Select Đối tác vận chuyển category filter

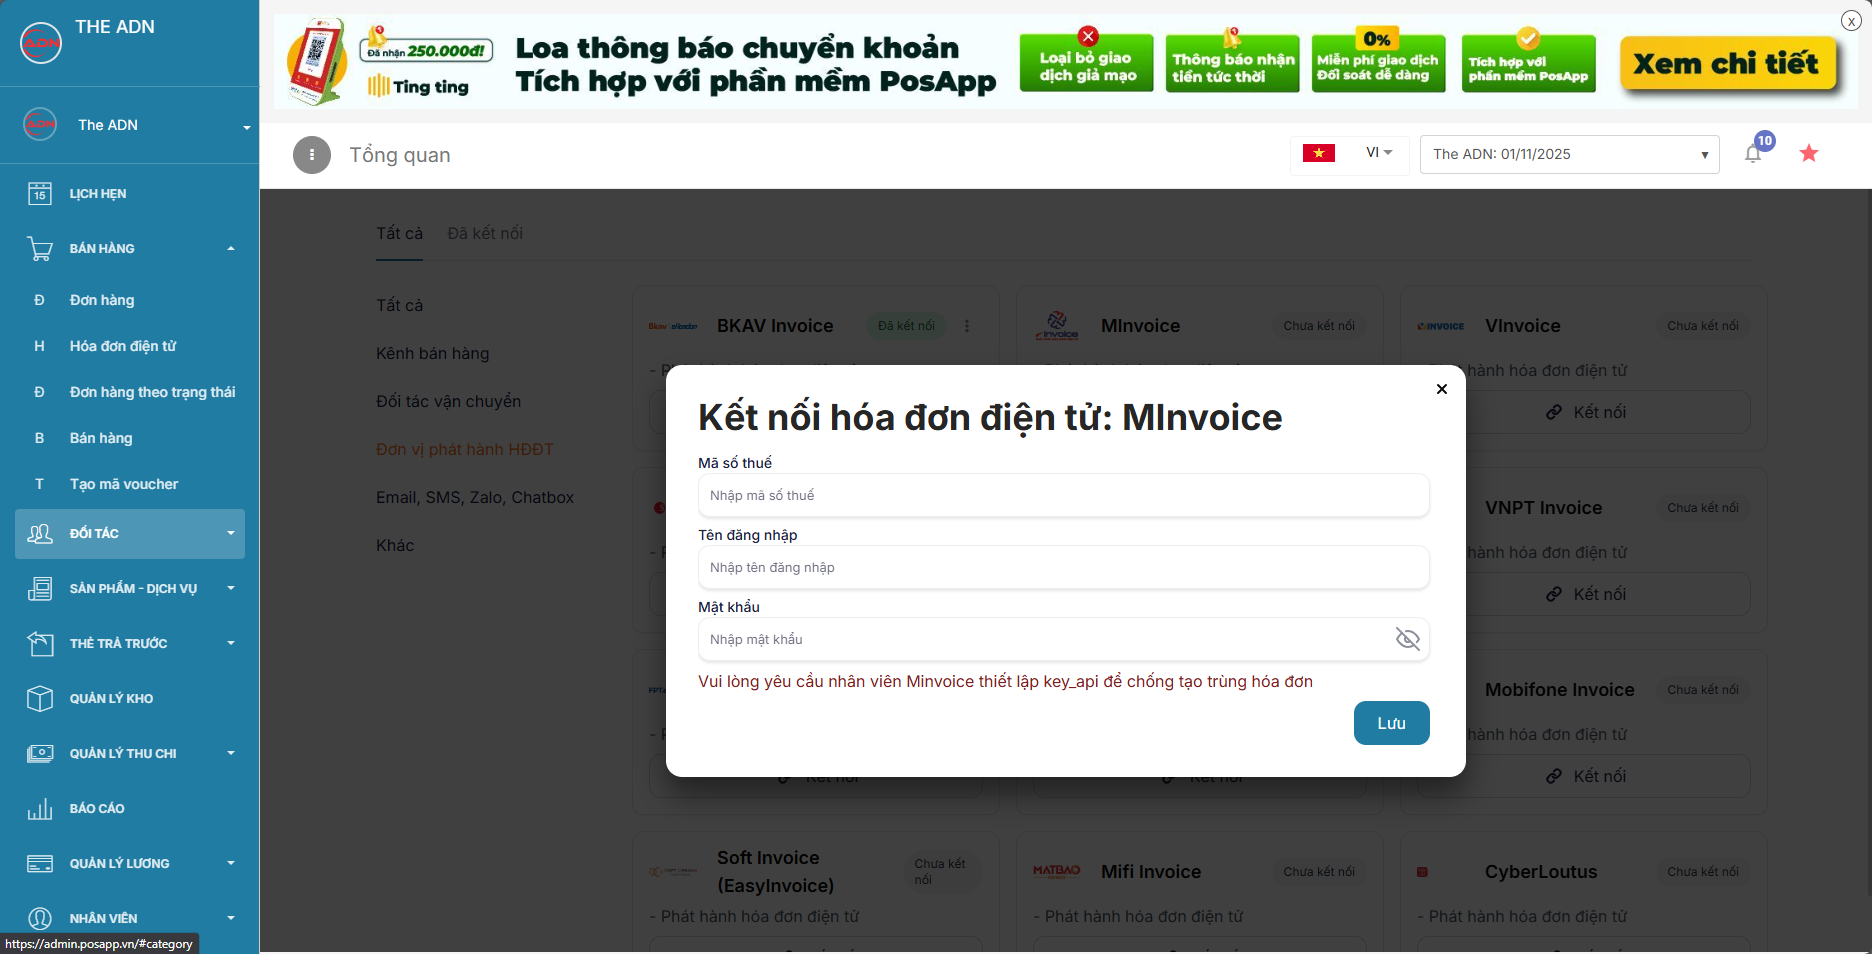(448, 401)
